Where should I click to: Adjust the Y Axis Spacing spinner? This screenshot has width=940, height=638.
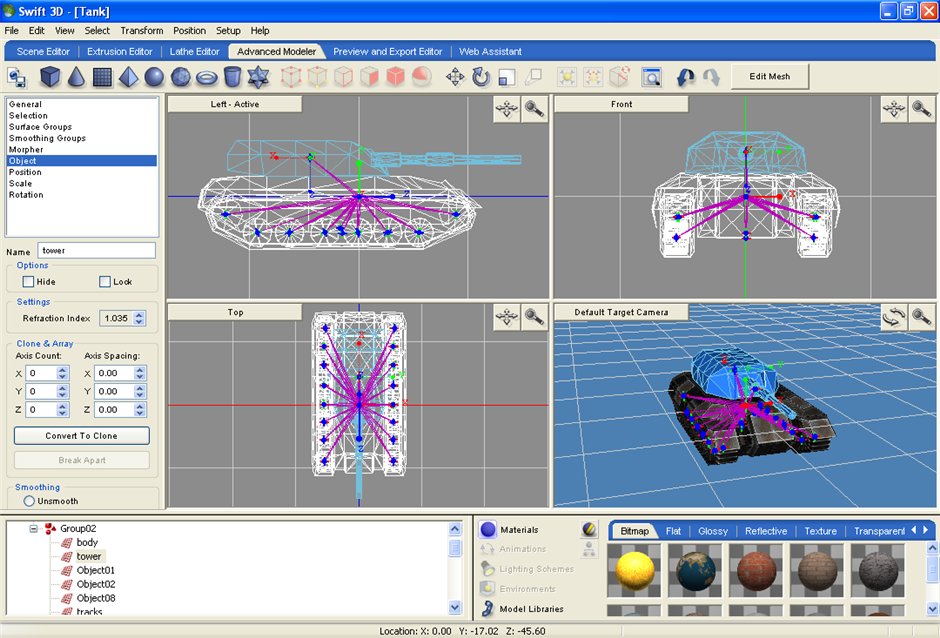pos(140,391)
